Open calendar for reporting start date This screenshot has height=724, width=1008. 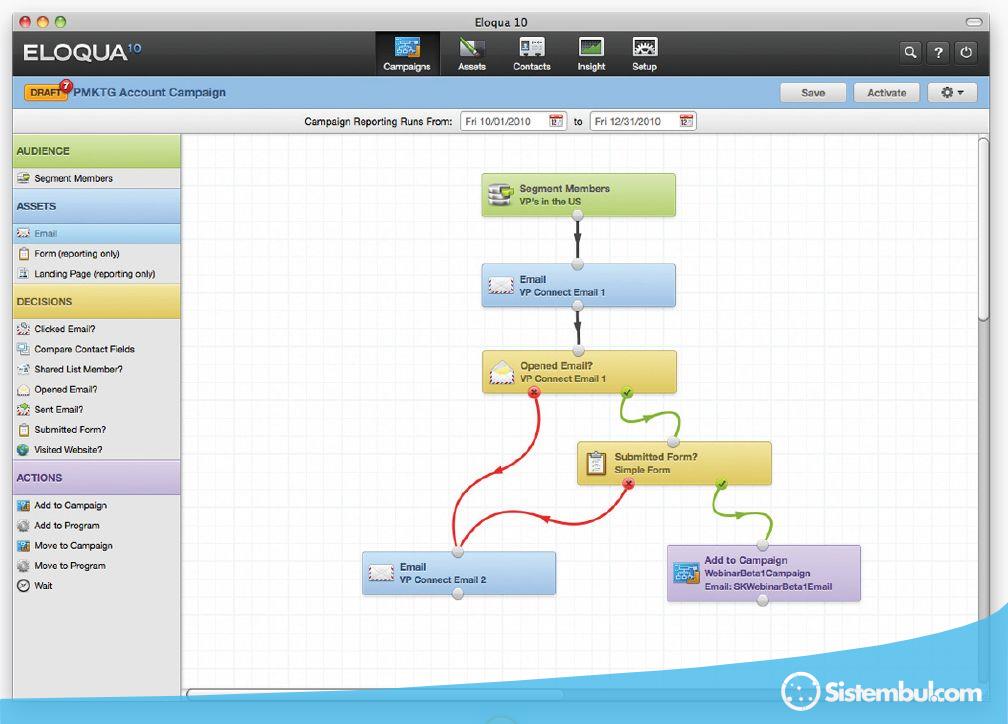click(556, 121)
